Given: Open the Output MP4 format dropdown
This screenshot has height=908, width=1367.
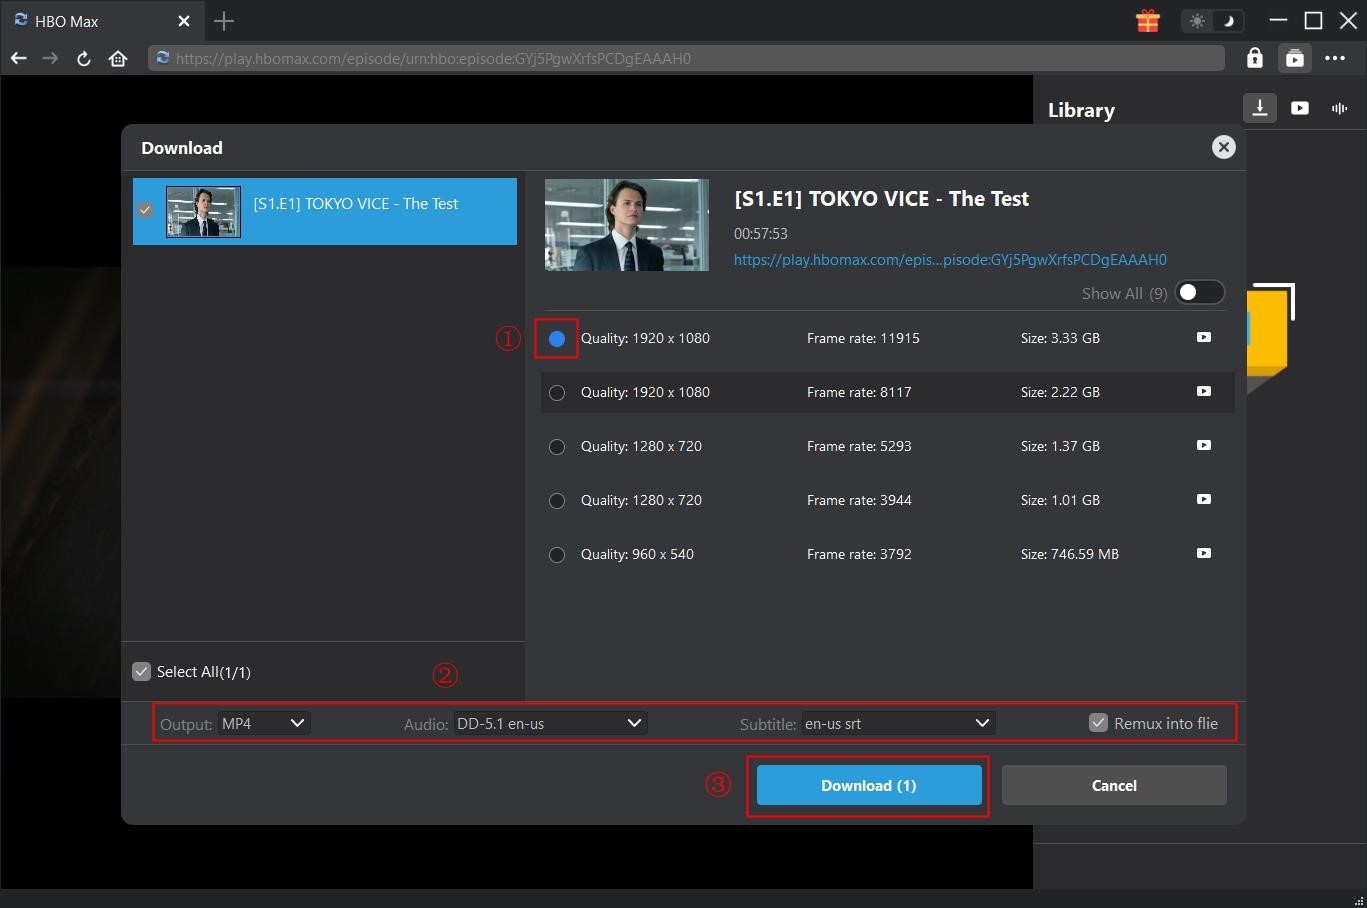Looking at the screenshot, I should click(263, 723).
